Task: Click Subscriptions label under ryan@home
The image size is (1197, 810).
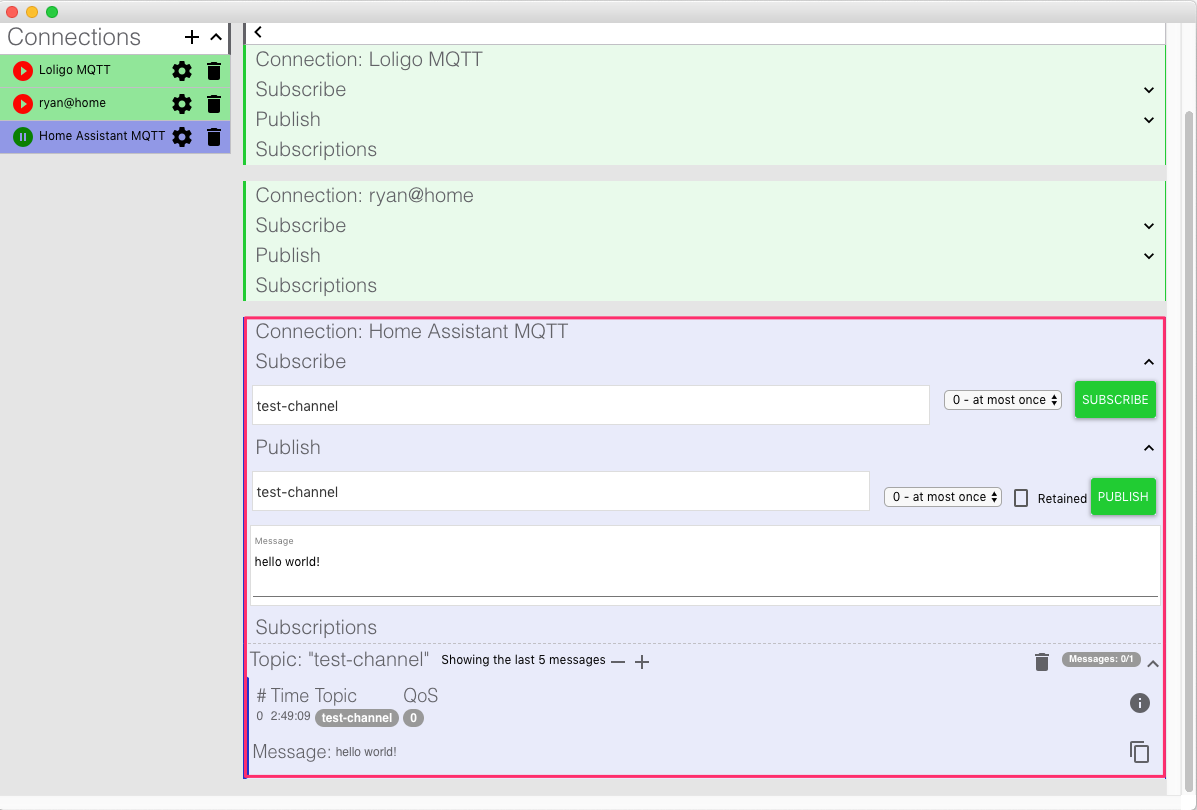Action: [316, 286]
